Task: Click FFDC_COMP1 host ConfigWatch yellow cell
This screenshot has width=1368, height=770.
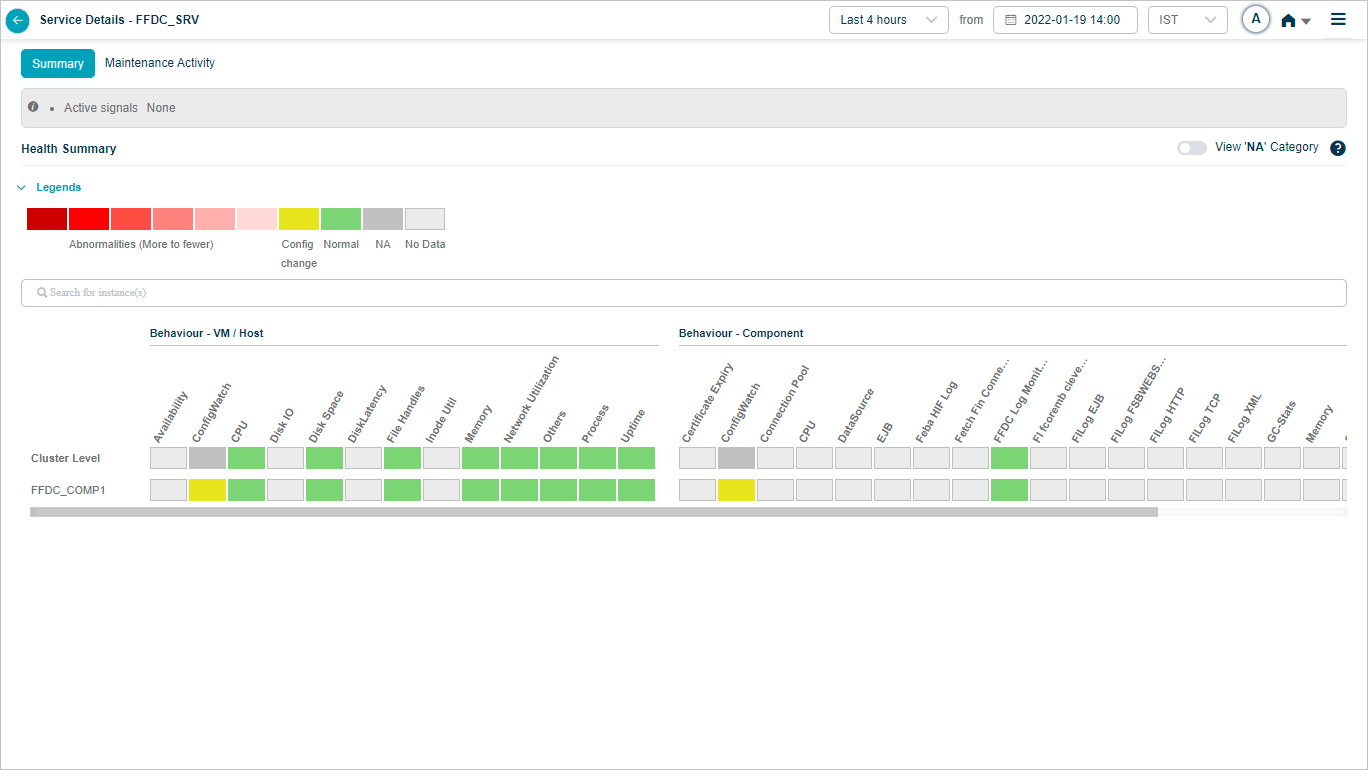Action: coord(207,490)
